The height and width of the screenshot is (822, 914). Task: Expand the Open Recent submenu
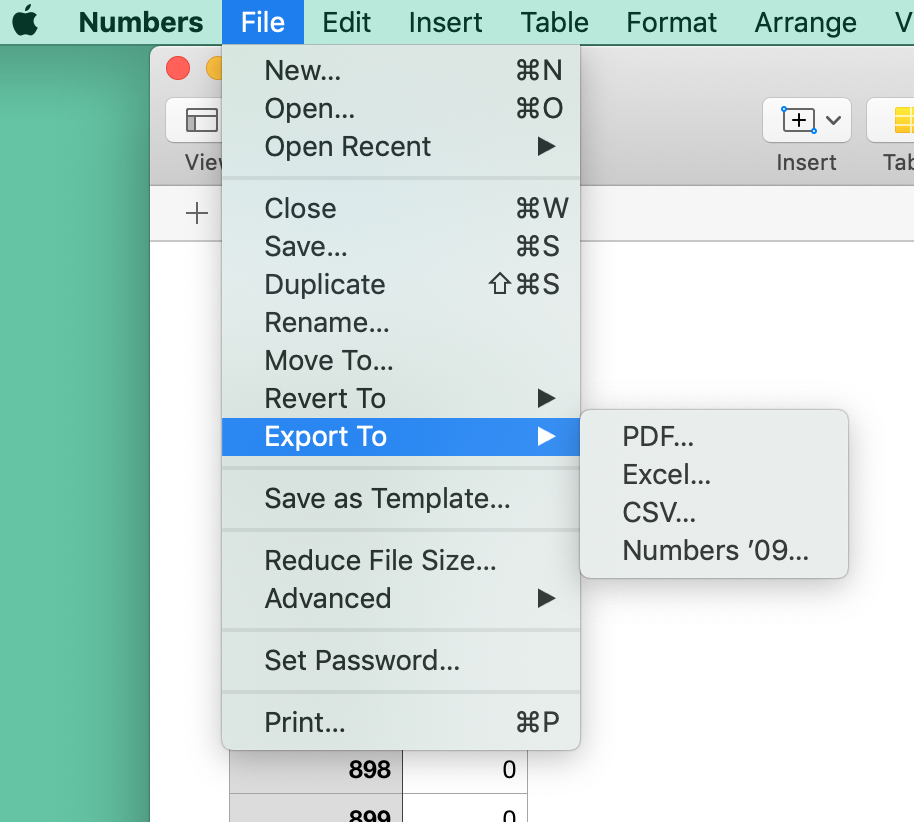tap(401, 146)
